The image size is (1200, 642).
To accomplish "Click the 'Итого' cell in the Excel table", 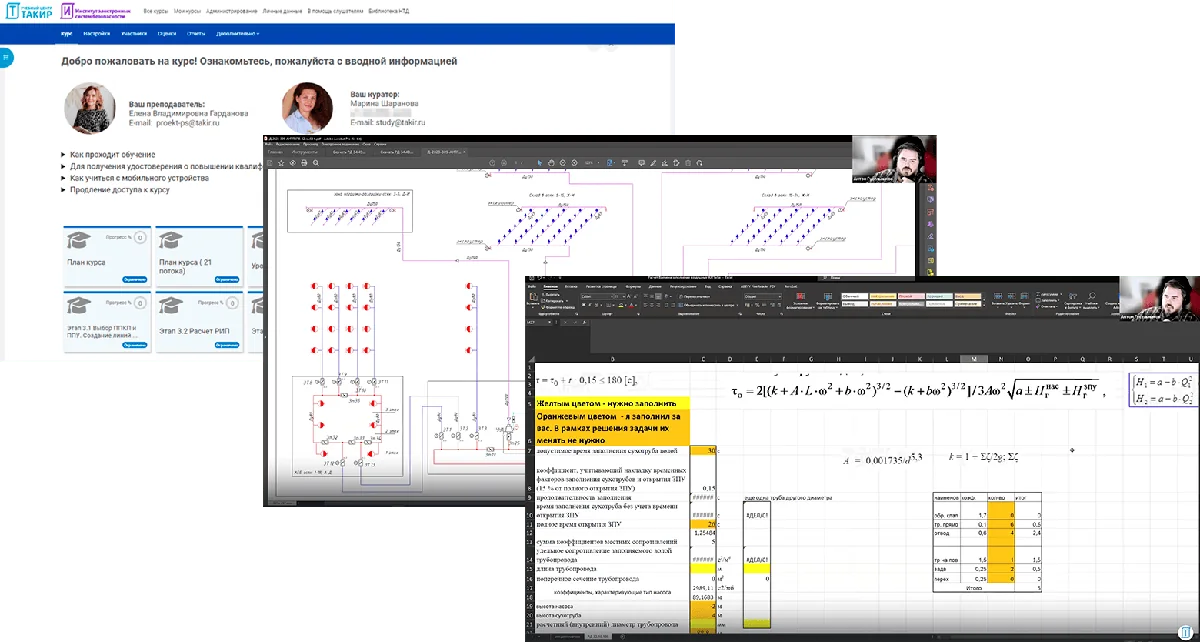I will 975,587.
